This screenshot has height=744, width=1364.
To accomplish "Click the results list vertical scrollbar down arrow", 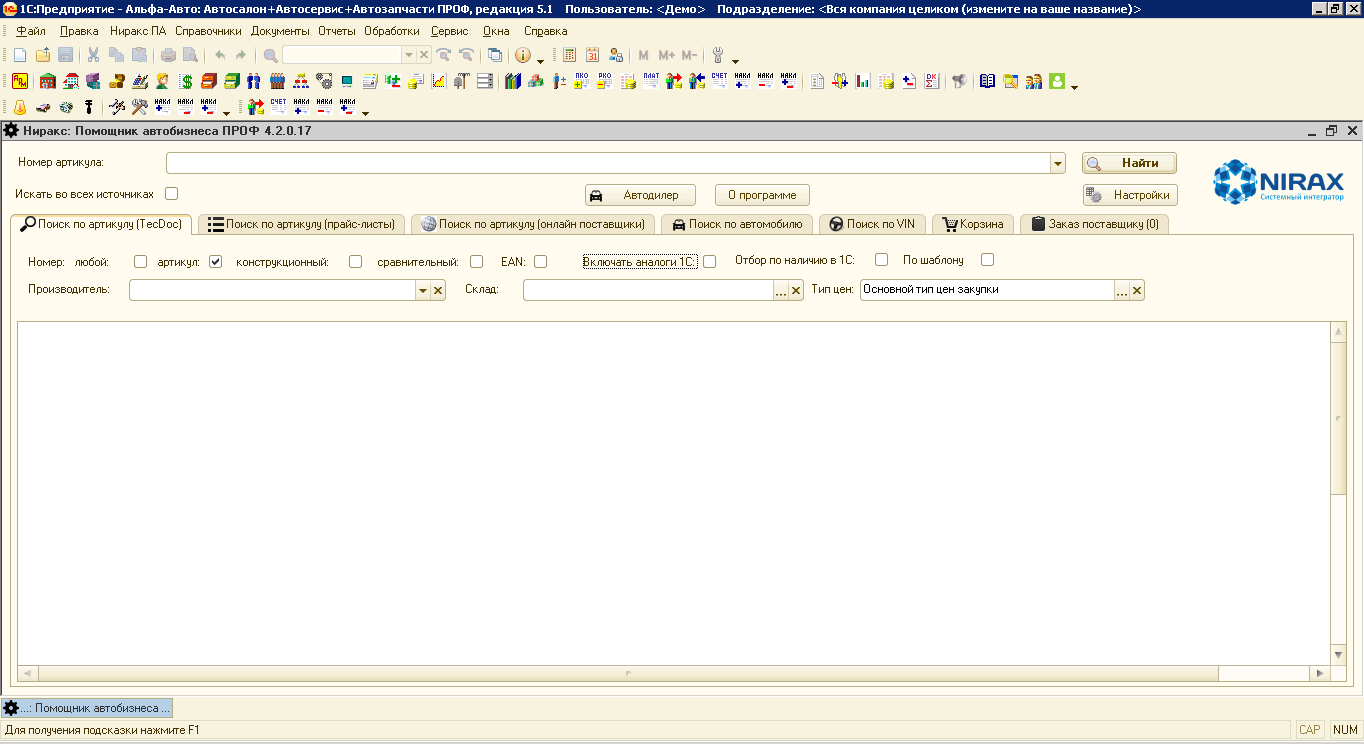I will [x=1339, y=654].
